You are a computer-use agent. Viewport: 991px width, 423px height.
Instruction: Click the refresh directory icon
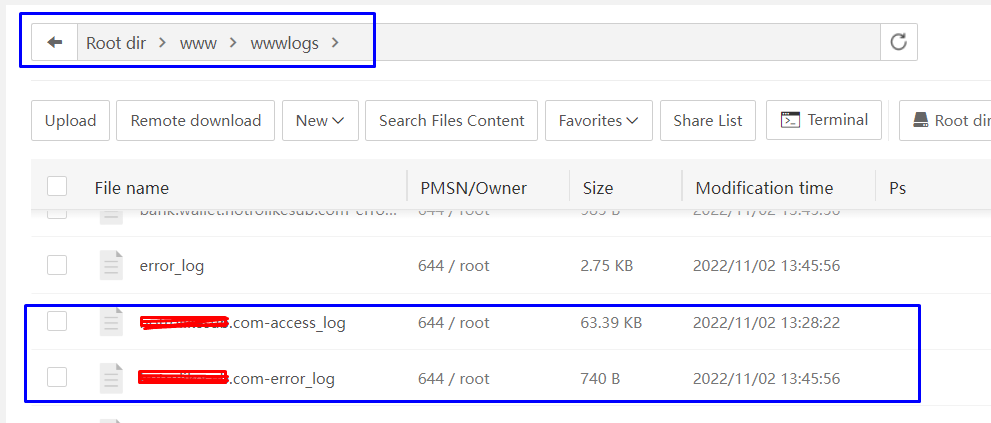click(898, 42)
